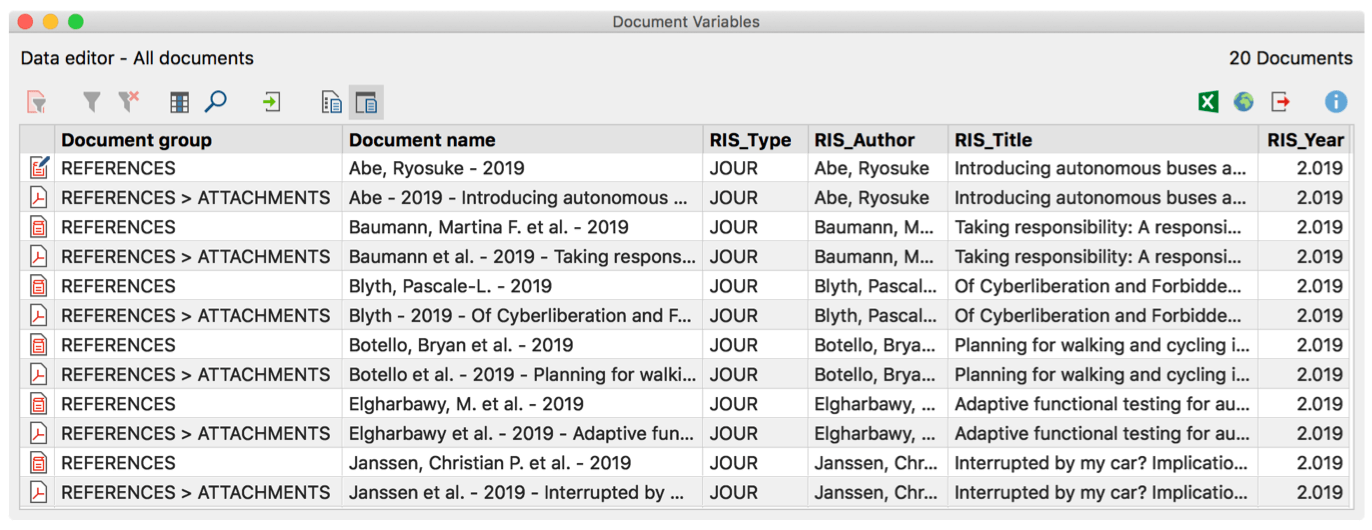Open as HTML using the globe icon

pos(1243,102)
